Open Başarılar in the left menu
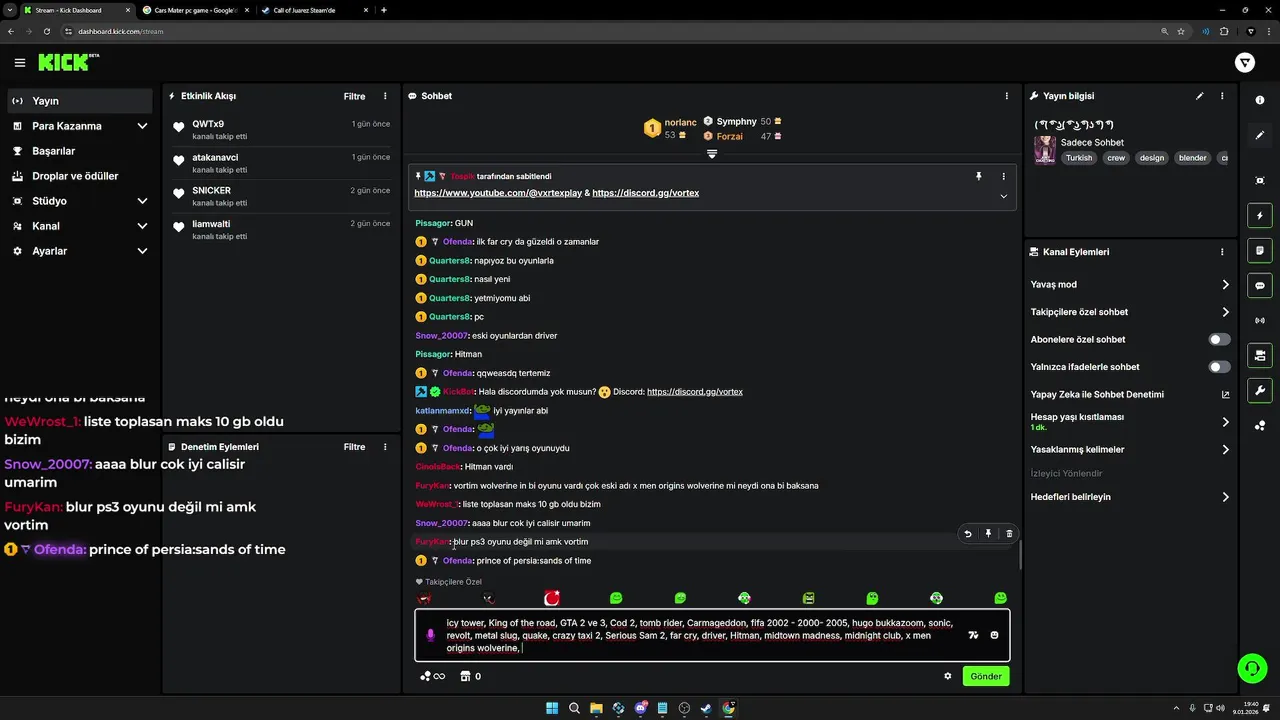Image resolution: width=1280 pixels, height=720 pixels. click(x=80, y=151)
